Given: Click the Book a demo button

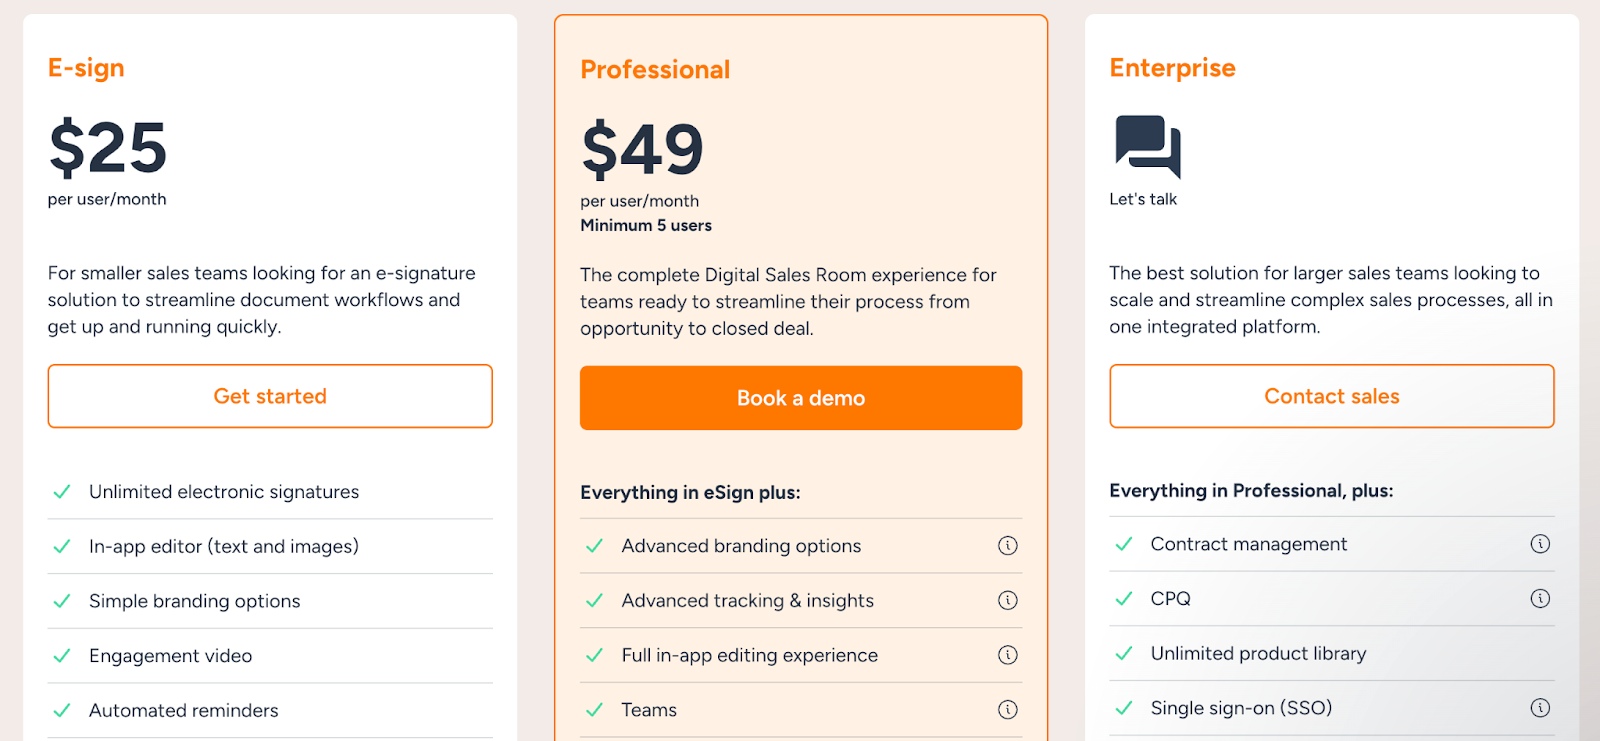Looking at the screenshot, I should (800, 398).
